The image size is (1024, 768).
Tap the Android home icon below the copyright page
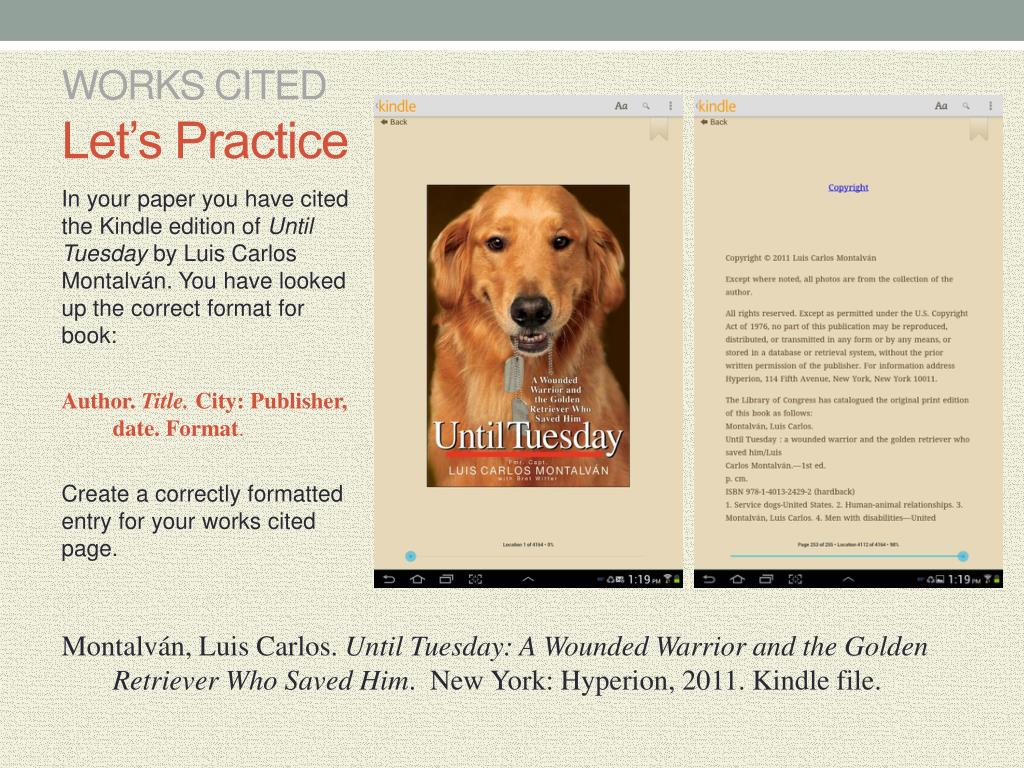pos(737,579)
